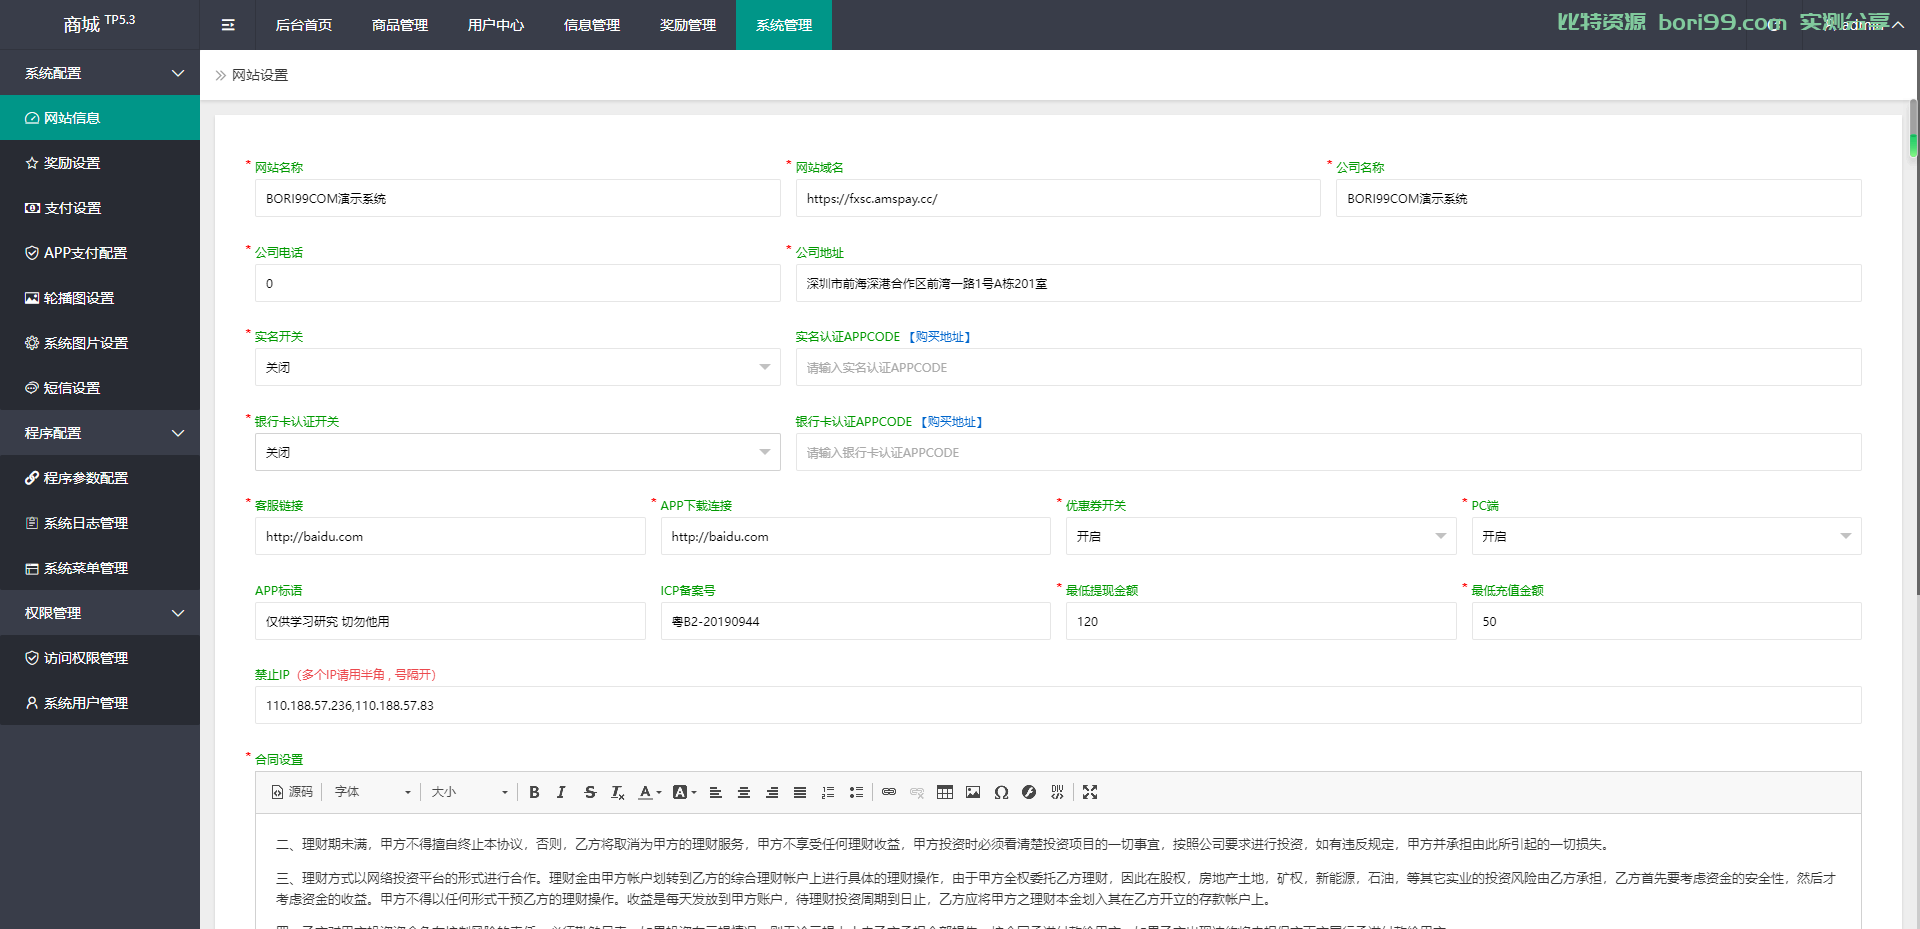Click the 商城 TP5.3 logo
Image resolution: width=1920 pixels, height=929 pixels.
point(99,24)
